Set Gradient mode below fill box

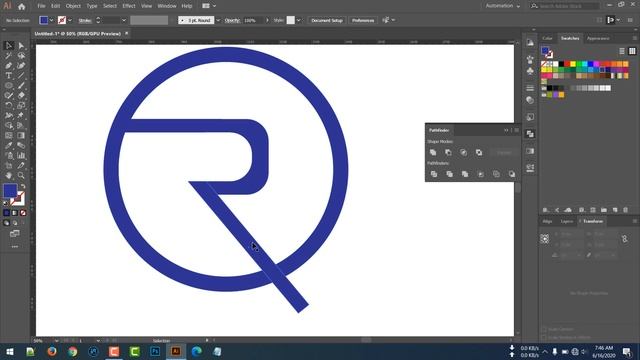15,213
